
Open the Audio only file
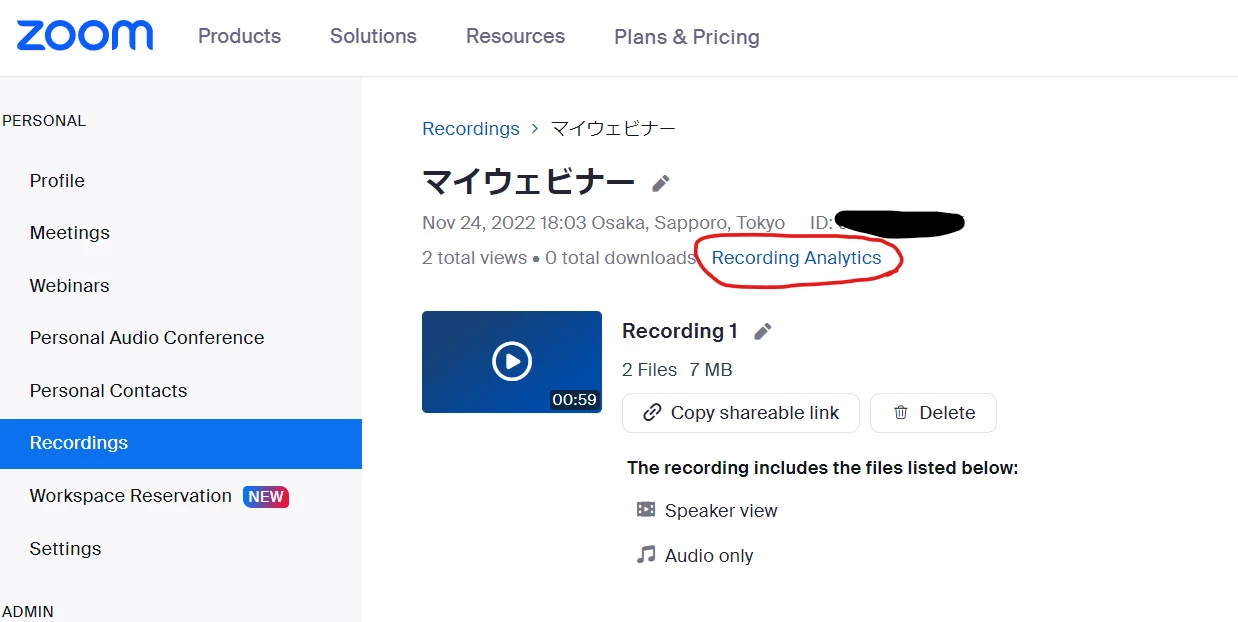pyautogui.click(x=709, y=556)
